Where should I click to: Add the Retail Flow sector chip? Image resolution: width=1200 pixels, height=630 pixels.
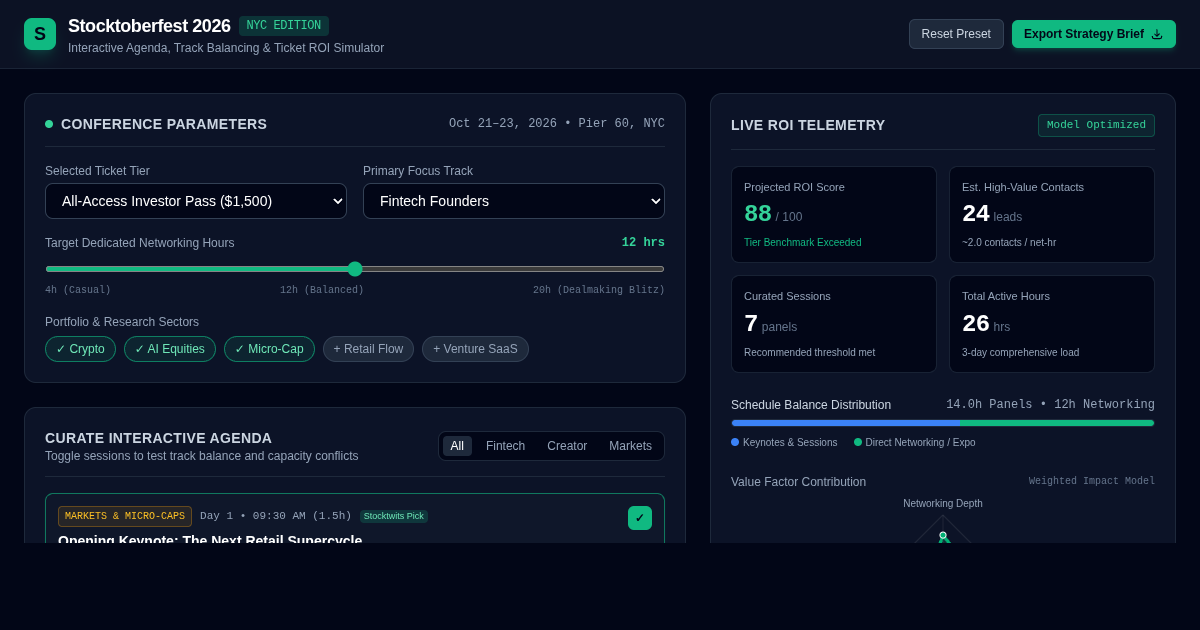click(368, 349)
